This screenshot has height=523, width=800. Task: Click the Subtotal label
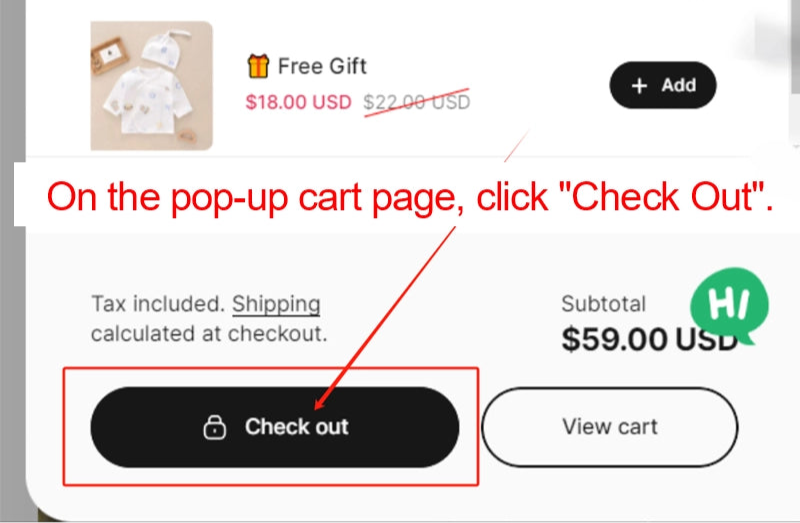(603, 304)
